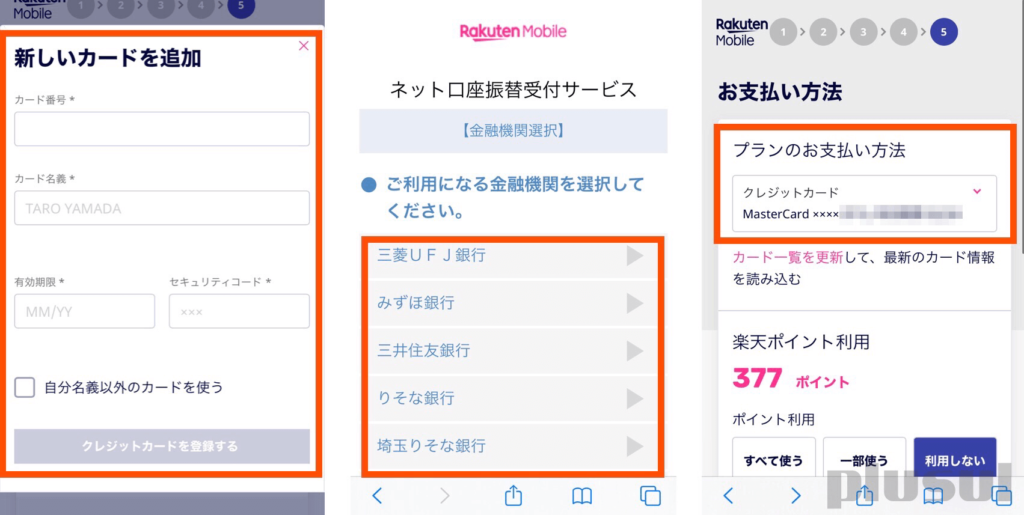Image resolution: width=1024 pixels, height=515 pixels.
Task: Choose りそな銀行 from the bank list
Action: (513, 398)
